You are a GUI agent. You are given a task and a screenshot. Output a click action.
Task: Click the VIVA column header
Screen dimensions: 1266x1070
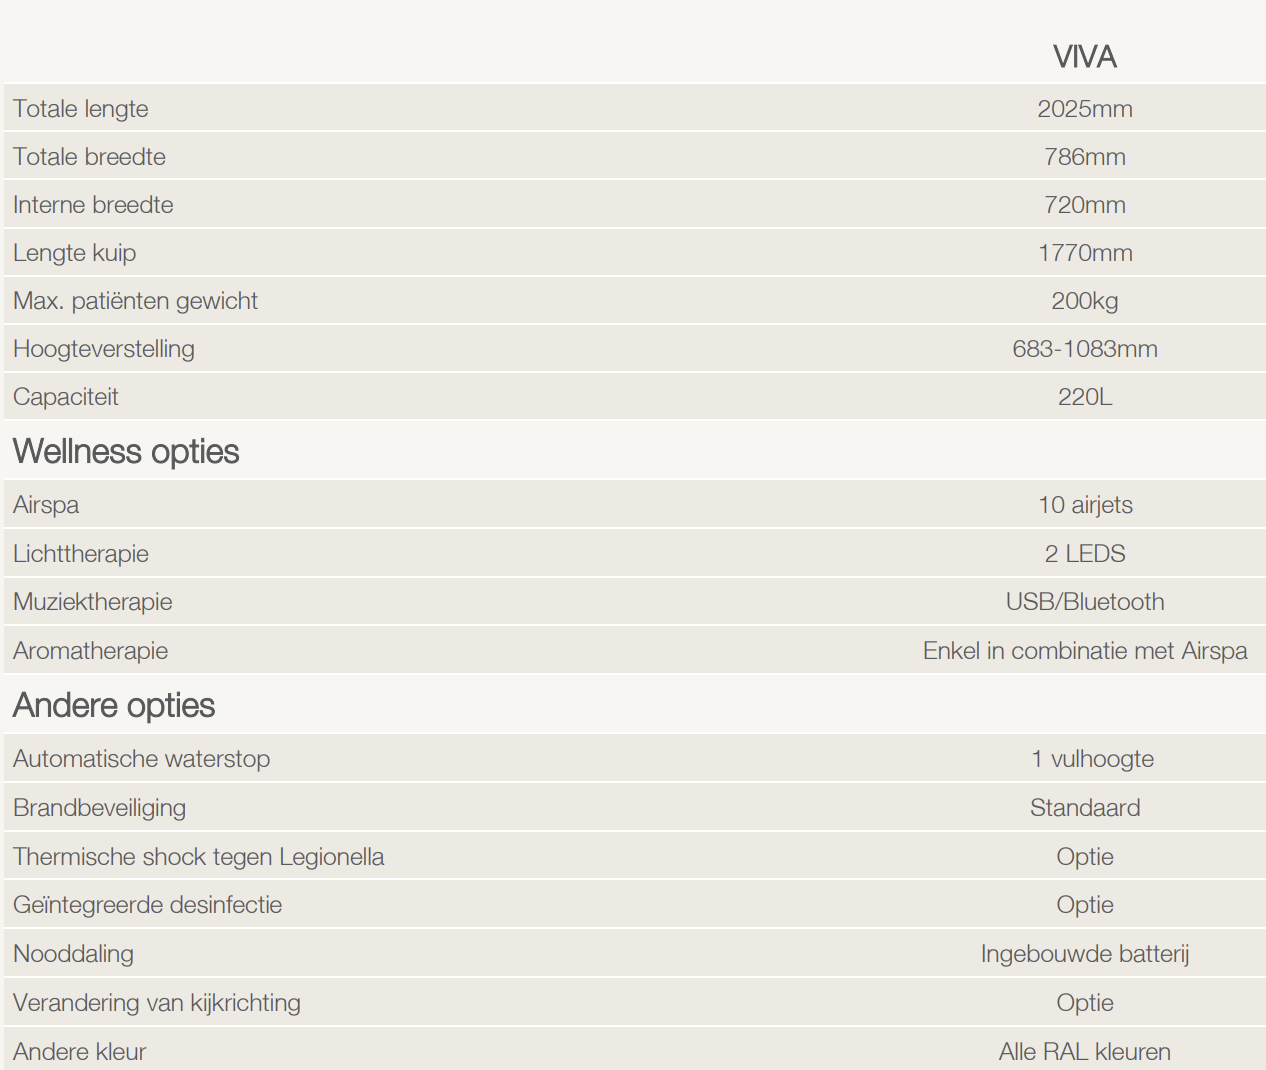[x=1084, y=57]
